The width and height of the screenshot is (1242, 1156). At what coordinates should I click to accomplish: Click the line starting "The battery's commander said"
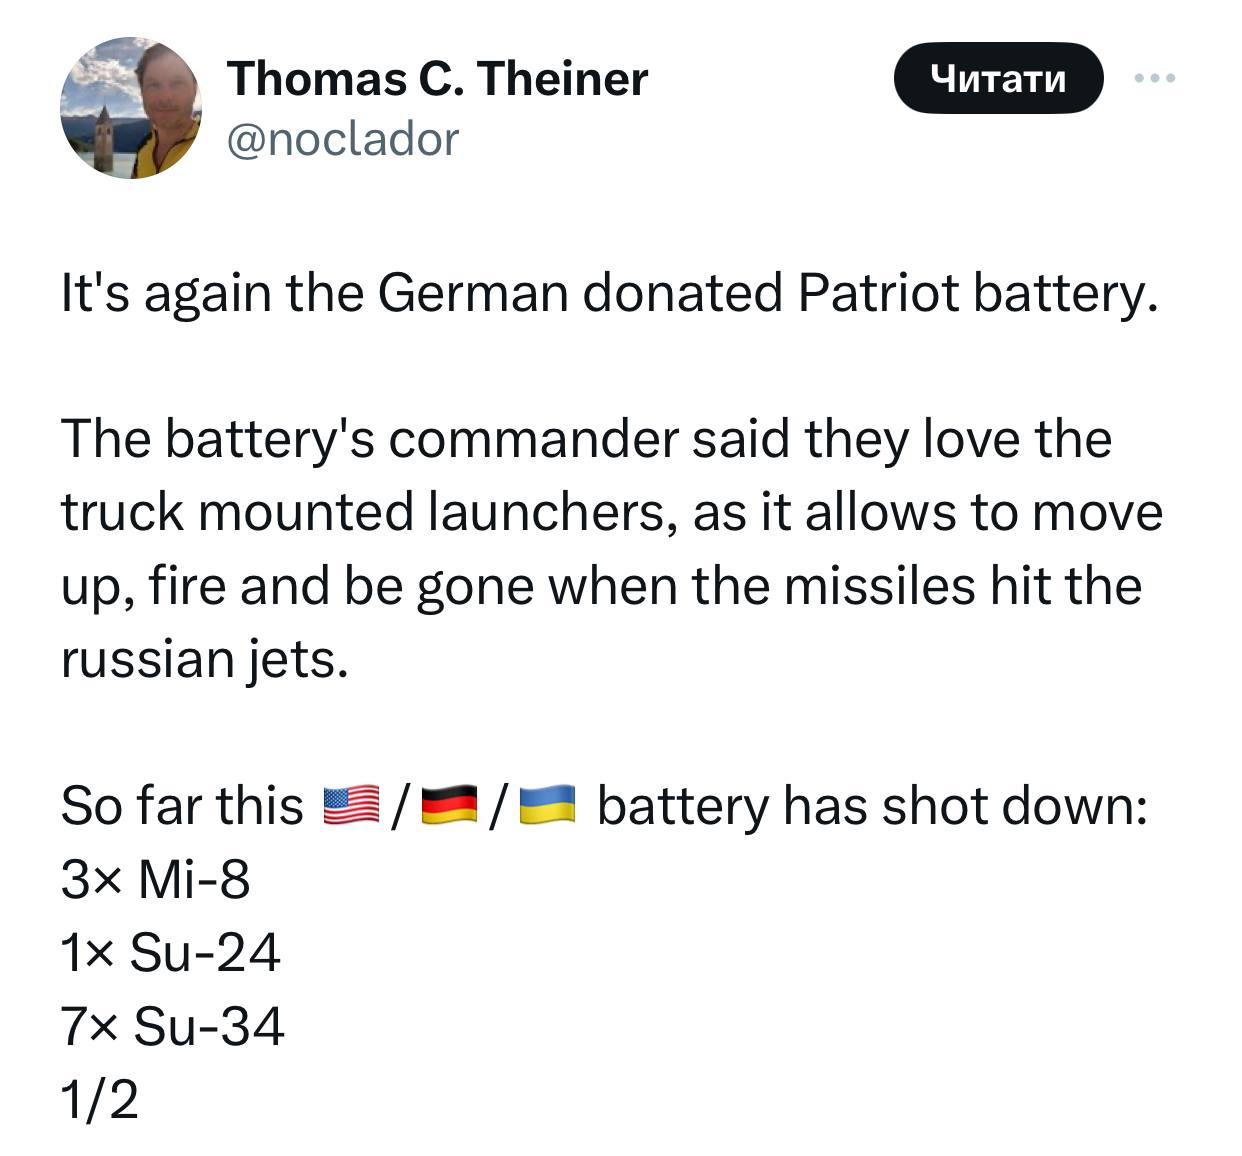point(586,438)
